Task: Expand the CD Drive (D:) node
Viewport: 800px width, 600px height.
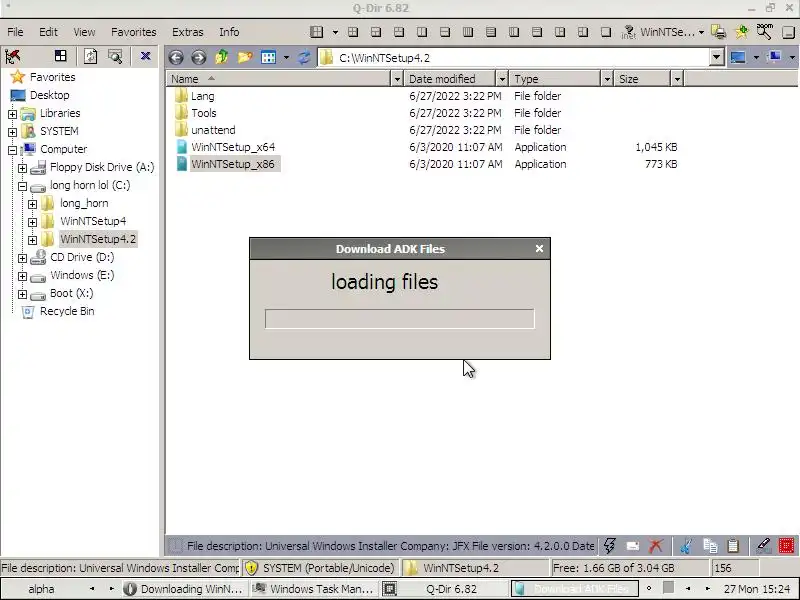Action: (x=22, y=258)
